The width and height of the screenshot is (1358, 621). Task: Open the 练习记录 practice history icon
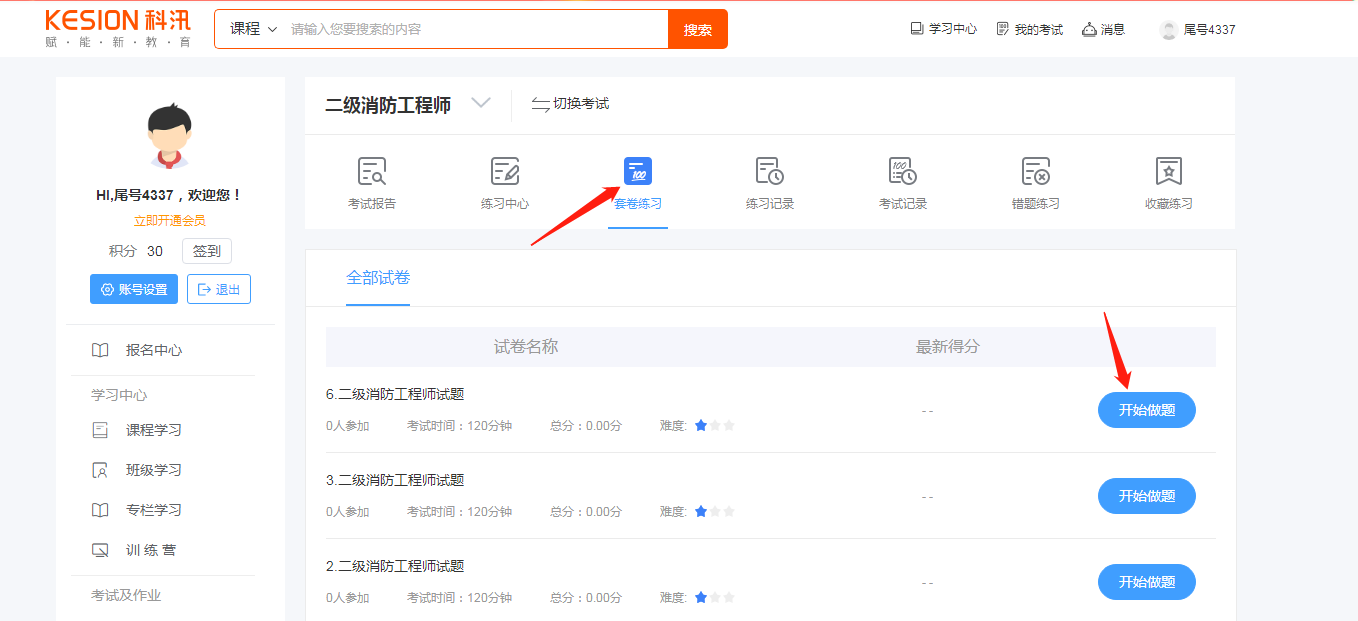point(770,172)
